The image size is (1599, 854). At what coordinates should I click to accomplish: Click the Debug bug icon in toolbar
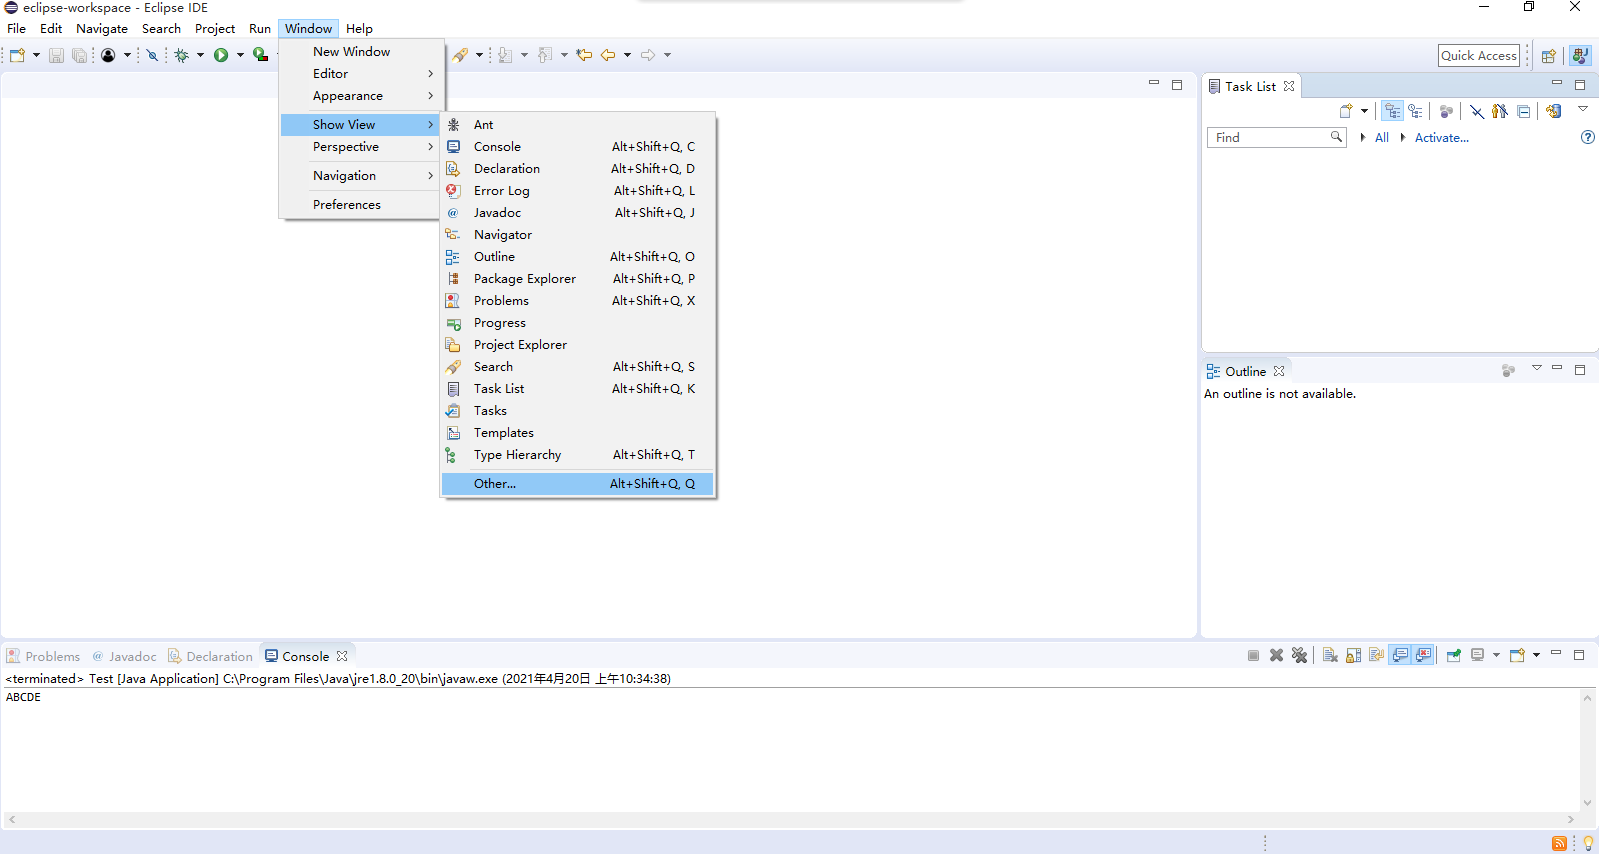(x=181, y=55)
